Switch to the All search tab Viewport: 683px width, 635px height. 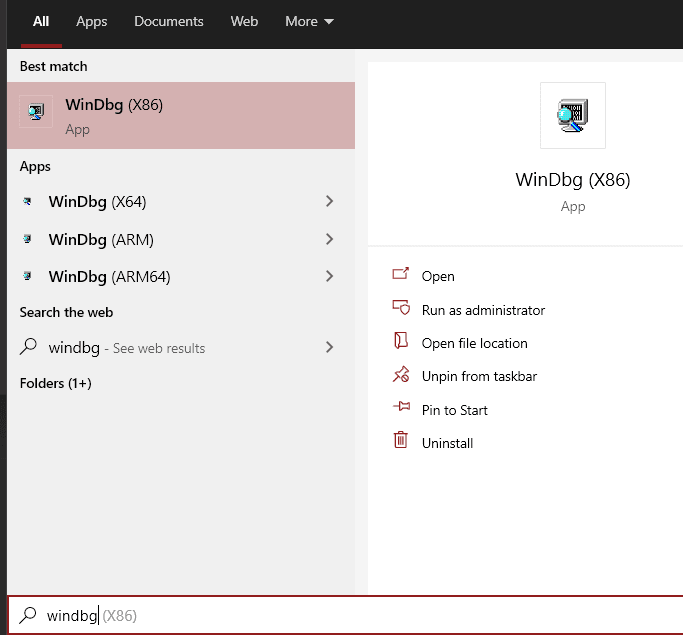(x=41, y=22)
